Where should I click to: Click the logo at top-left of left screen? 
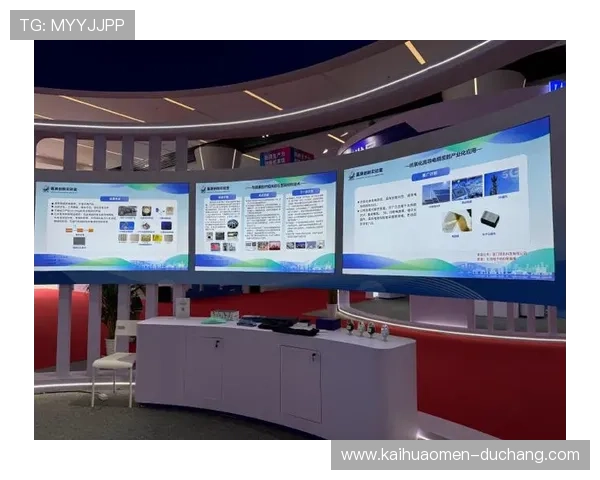pyautogui.click(x=50, y=190)
